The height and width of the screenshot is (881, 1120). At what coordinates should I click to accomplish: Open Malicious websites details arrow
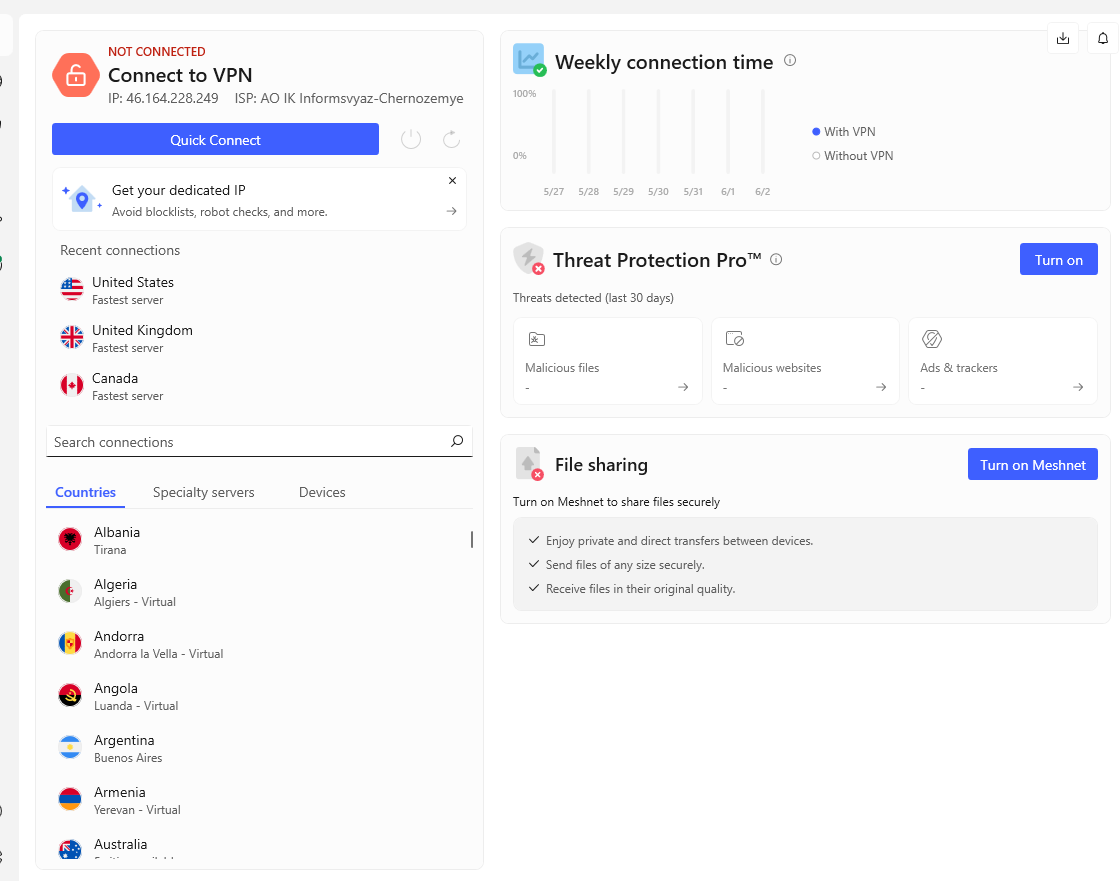(x=881, y=387)
